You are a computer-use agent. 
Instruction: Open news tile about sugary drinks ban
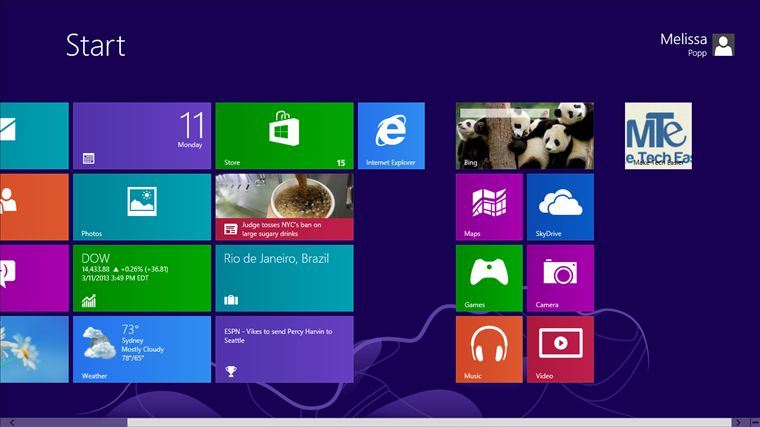tap(284, 206)
